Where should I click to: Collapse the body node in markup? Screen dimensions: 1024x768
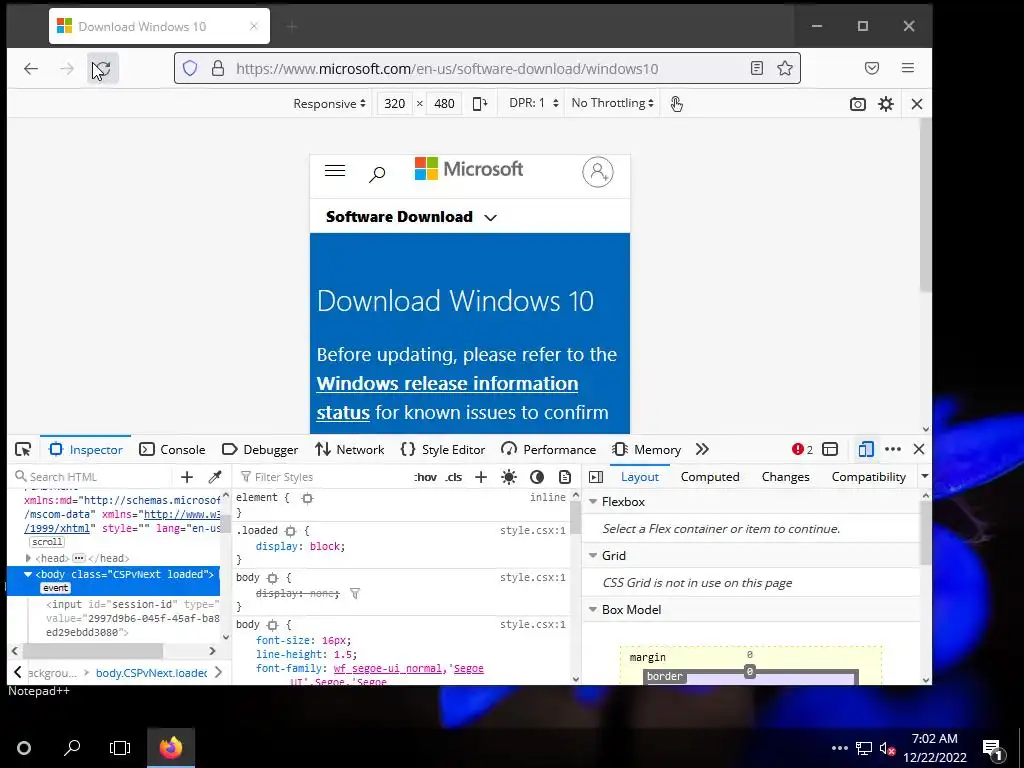[x=28, y=574]
